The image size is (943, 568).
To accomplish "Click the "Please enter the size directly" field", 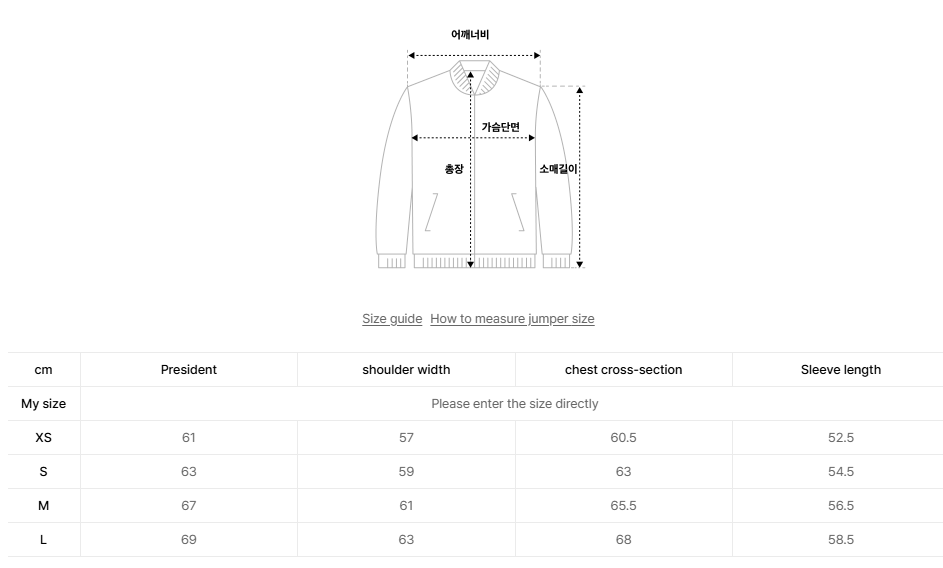I will (514, 404).
